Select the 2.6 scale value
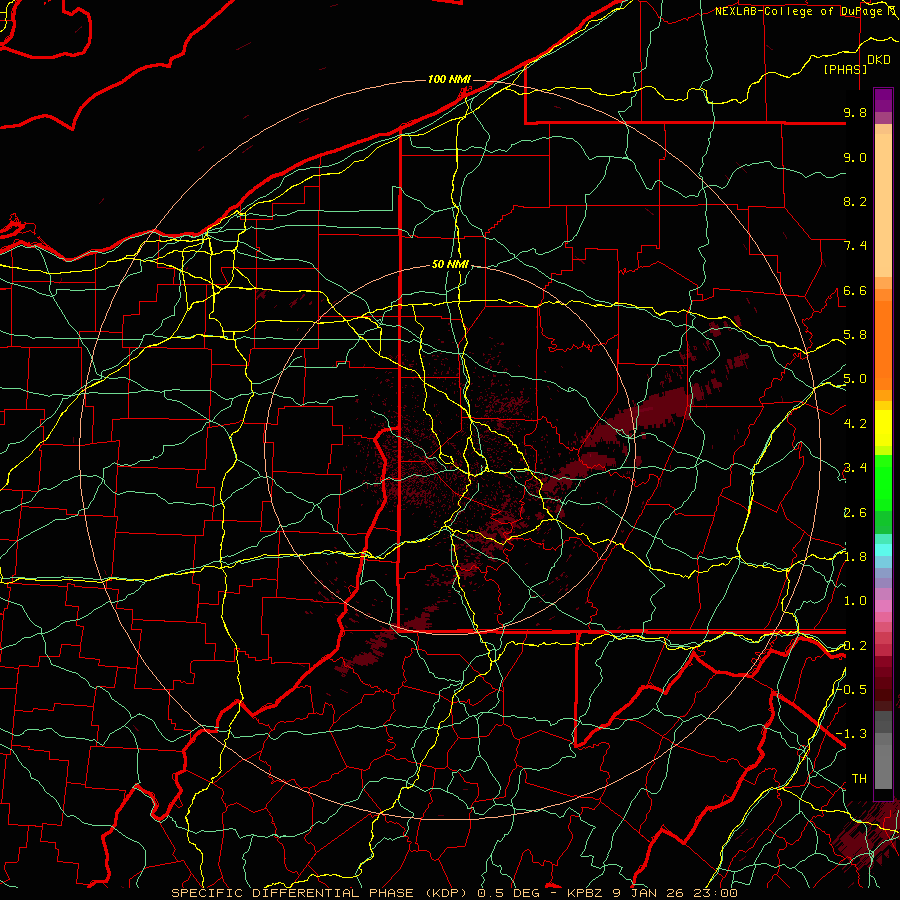This screenshot has height=900, width=900. [x=855, y=512]
